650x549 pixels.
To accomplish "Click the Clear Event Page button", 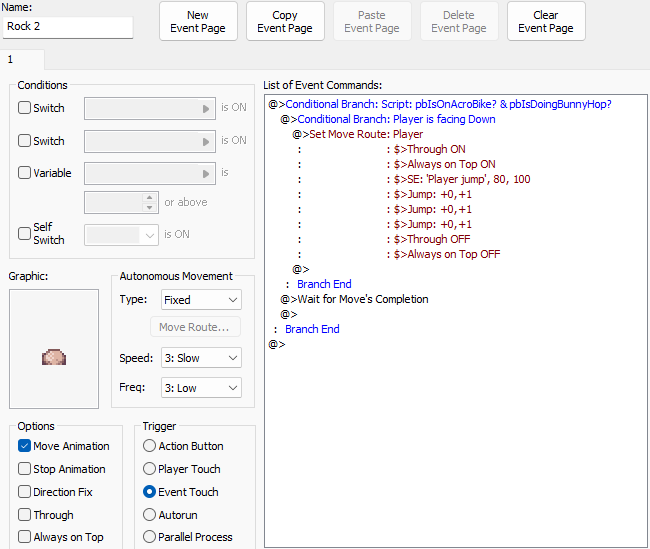I will (546, 21).
